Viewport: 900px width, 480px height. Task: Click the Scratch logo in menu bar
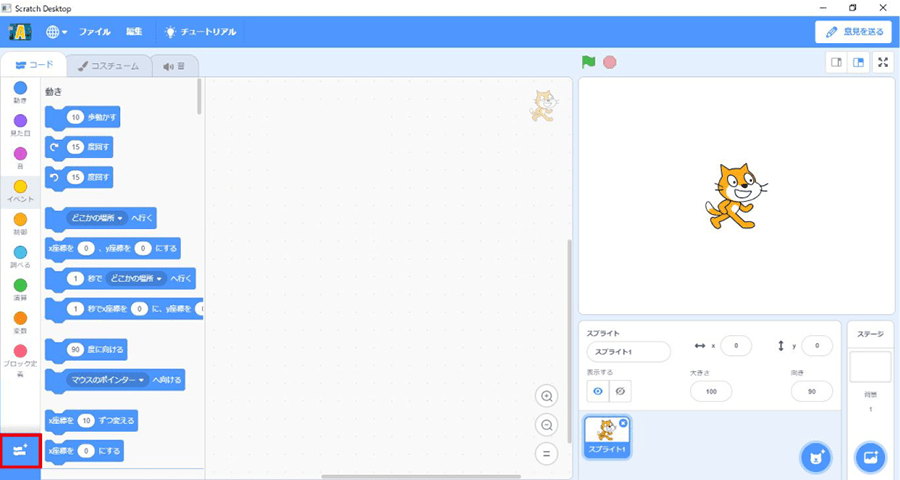[x=20, y=32]
